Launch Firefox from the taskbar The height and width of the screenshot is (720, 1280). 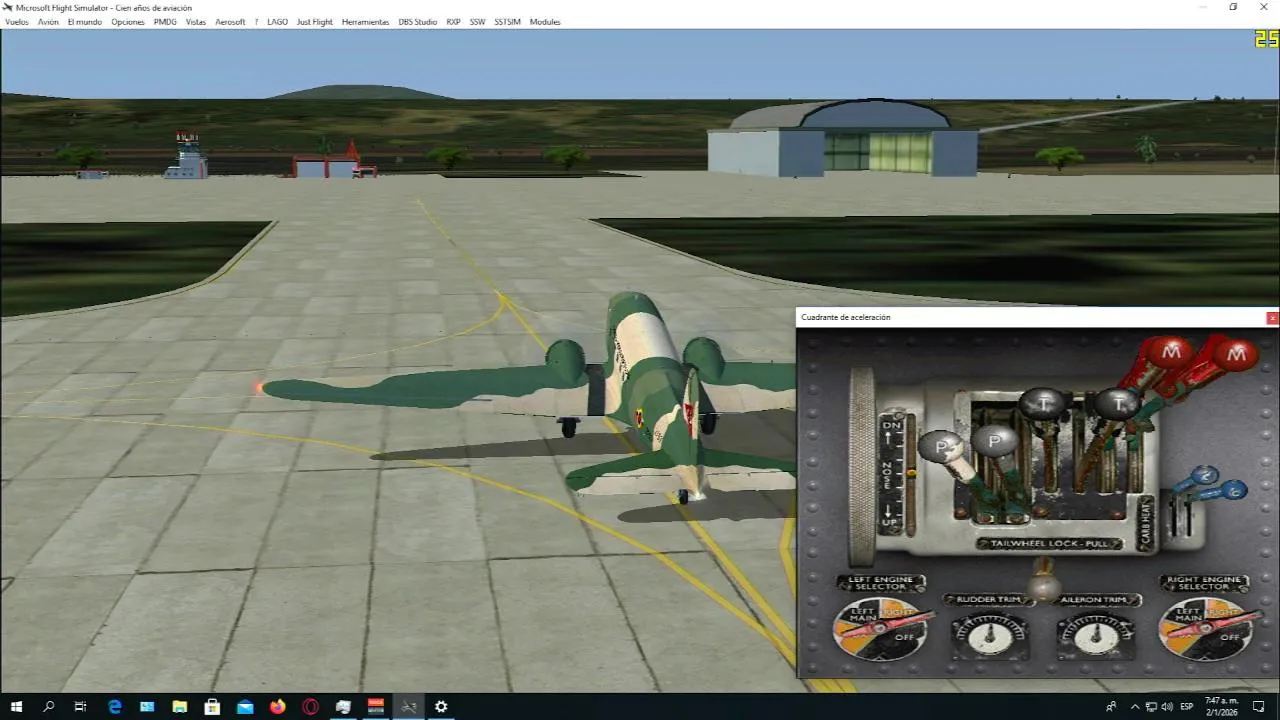pyautogui.click(x=278, y=706)
